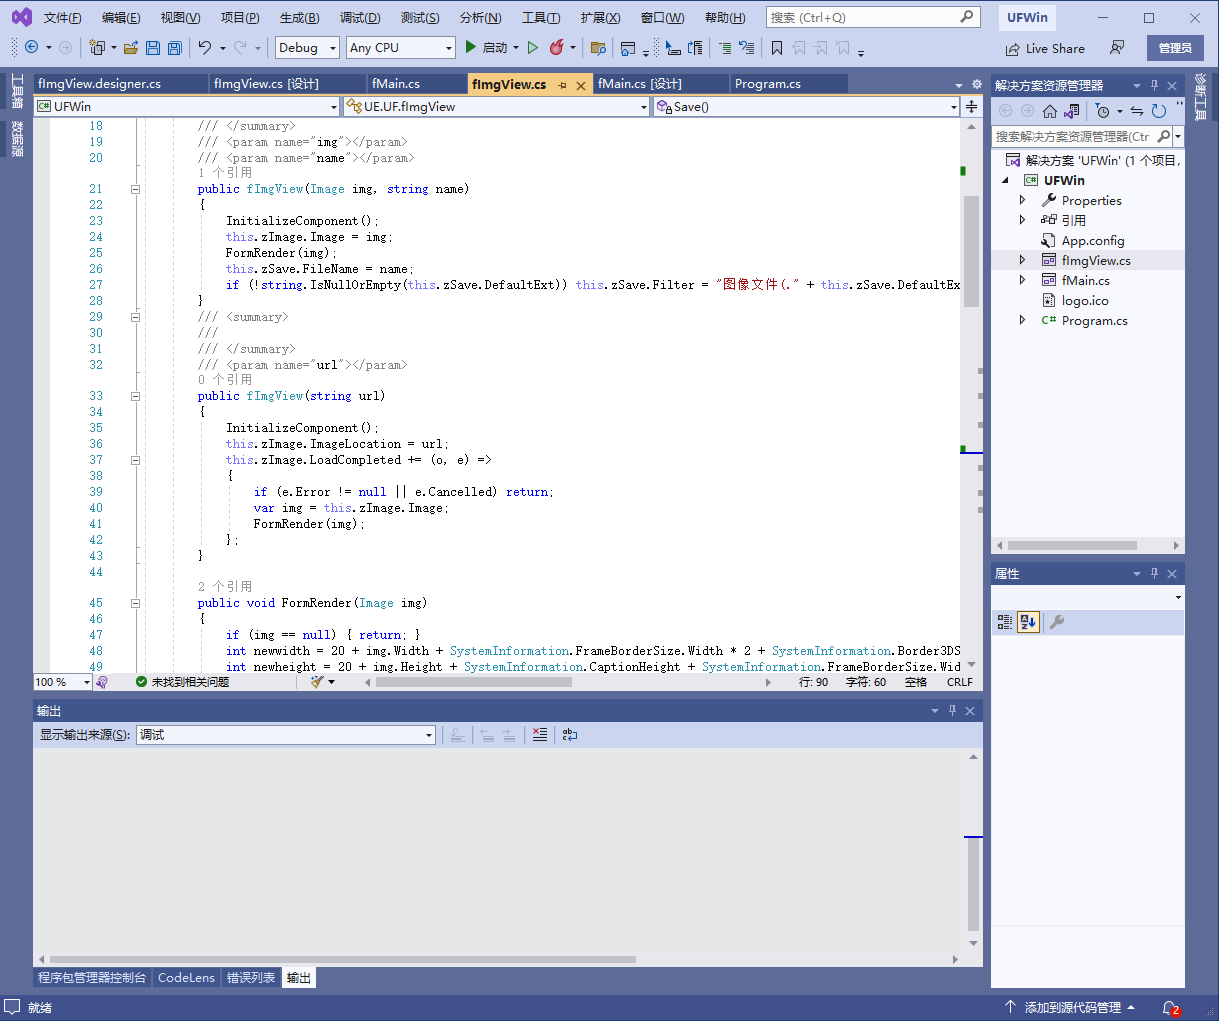Viewport: 1219px width, 1021px height.
Task: Click the Hot Reload flame icon
Action: (557, 47)
